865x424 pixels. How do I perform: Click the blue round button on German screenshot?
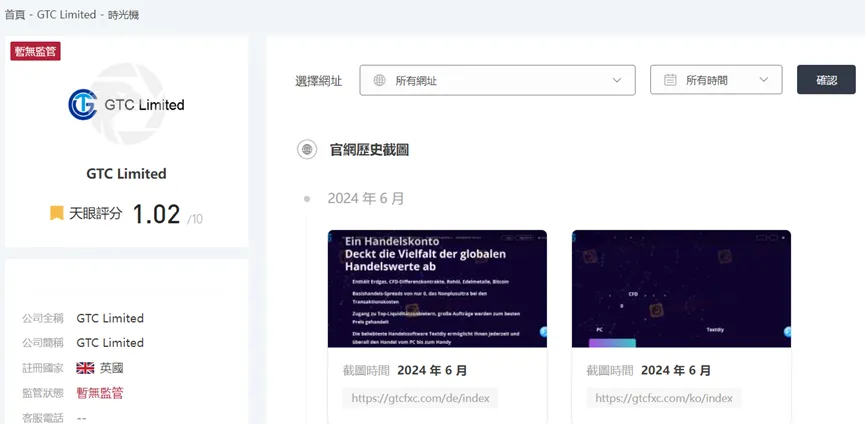pos(543,332)
